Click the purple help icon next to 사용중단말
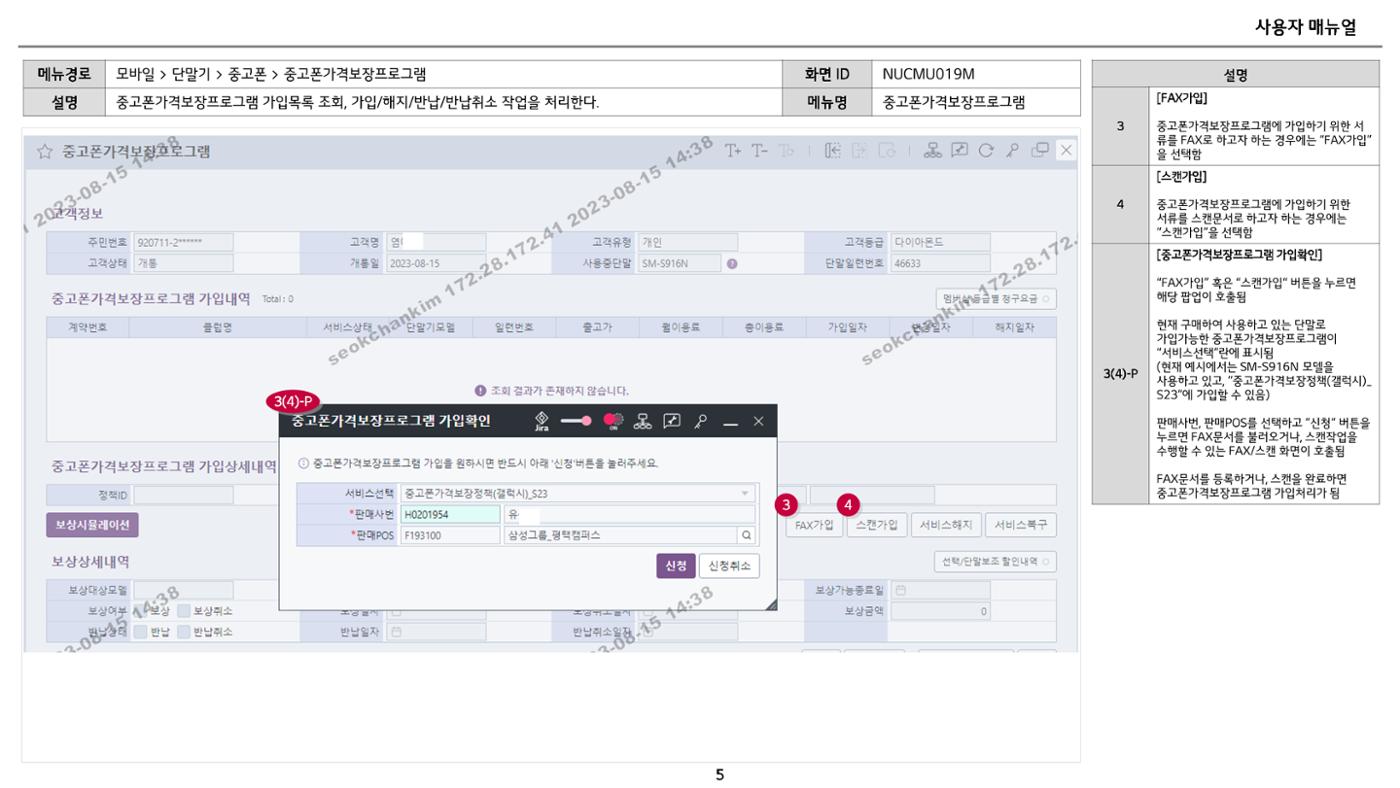Image resolution: width=1400 pixels, height=788 pixels. [732, 264]
